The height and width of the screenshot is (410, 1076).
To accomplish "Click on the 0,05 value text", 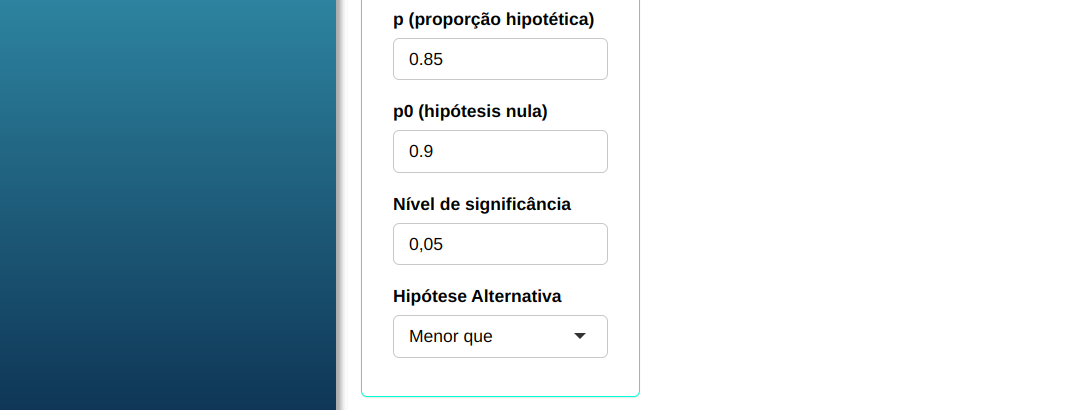I will pyautogui.click(x=426, y=245).
